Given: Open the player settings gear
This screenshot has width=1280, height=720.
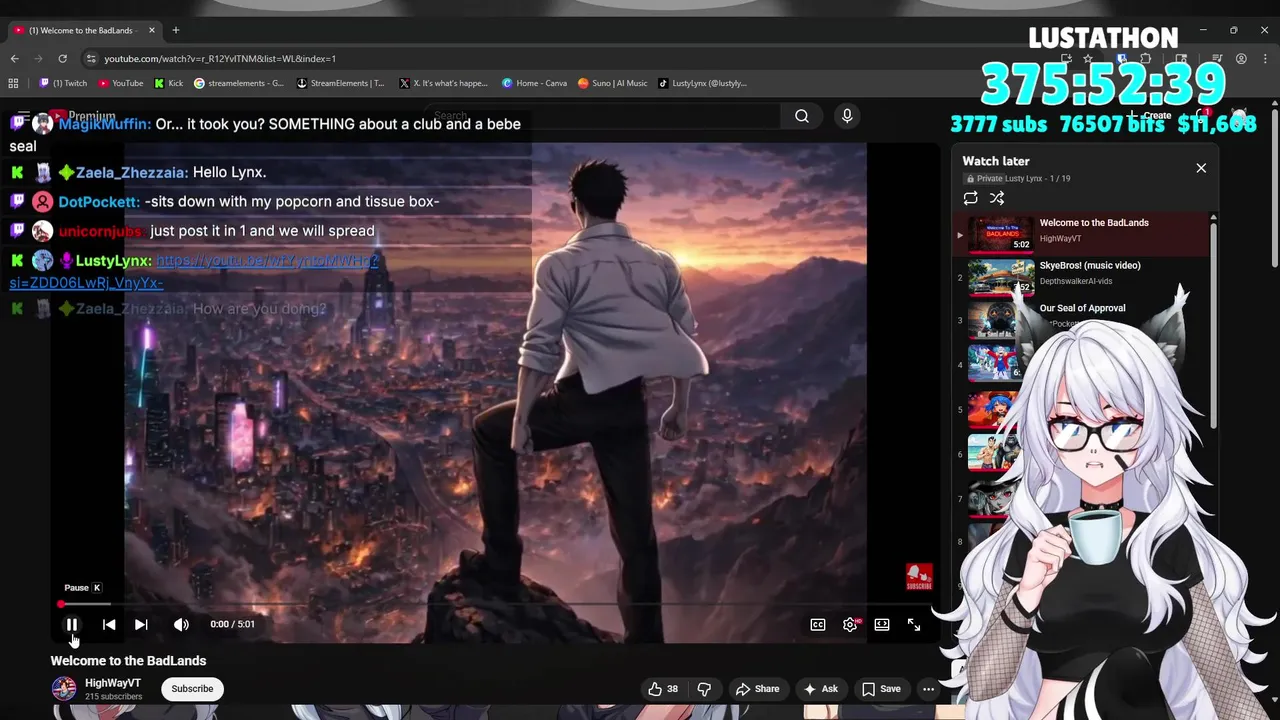Looking at the screenshot, I should click(x=850, y=624).
